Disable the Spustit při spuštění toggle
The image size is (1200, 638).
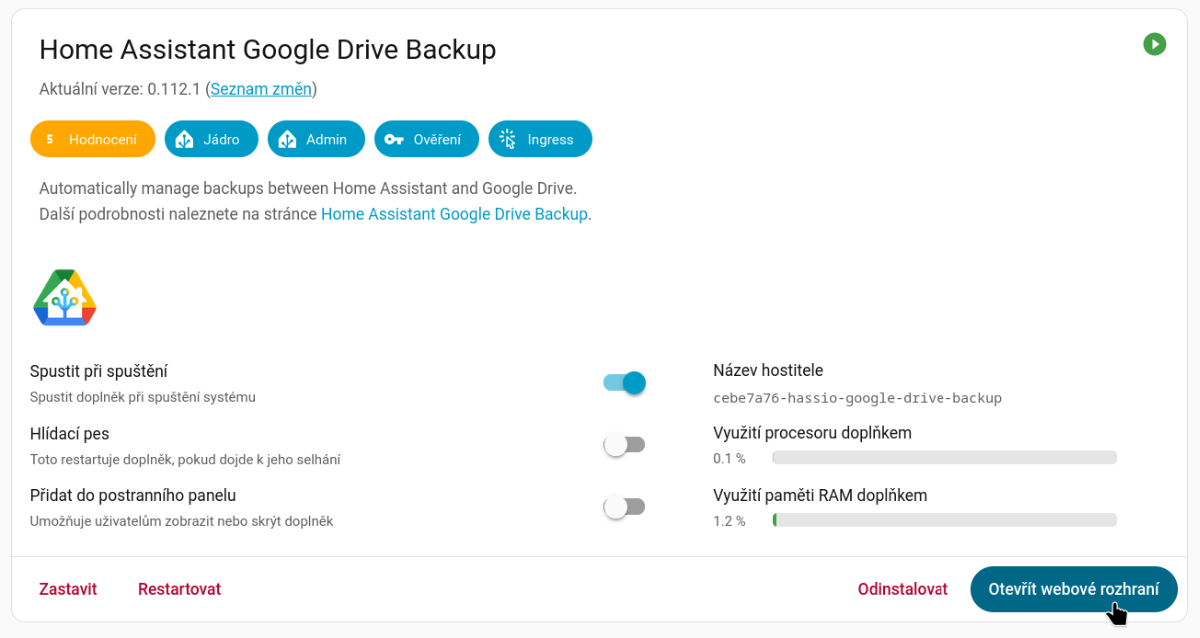pos(624,383)
